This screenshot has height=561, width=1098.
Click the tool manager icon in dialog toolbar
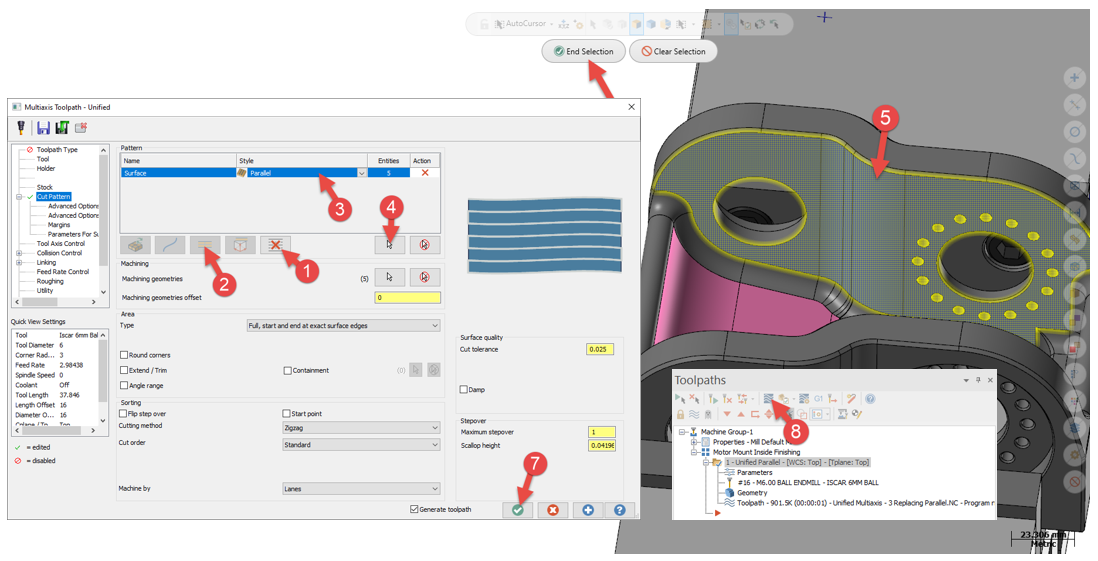21,127
